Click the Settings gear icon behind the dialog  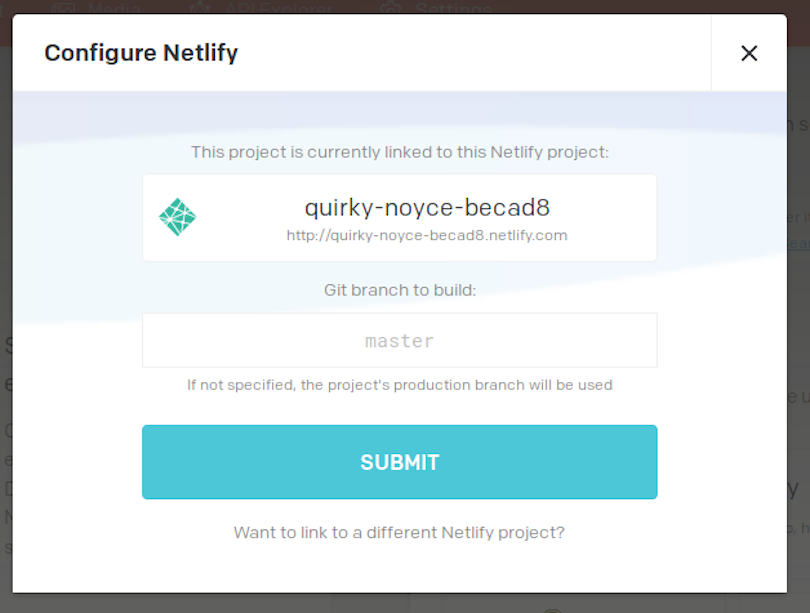pos(391,8)
